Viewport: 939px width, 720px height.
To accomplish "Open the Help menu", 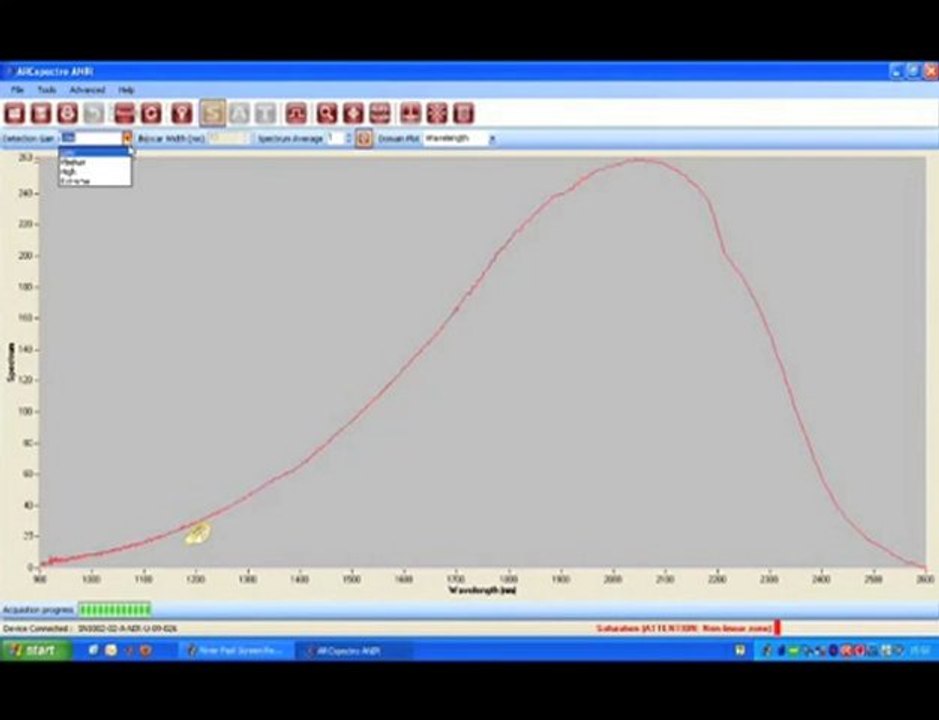I will point(126,90).
